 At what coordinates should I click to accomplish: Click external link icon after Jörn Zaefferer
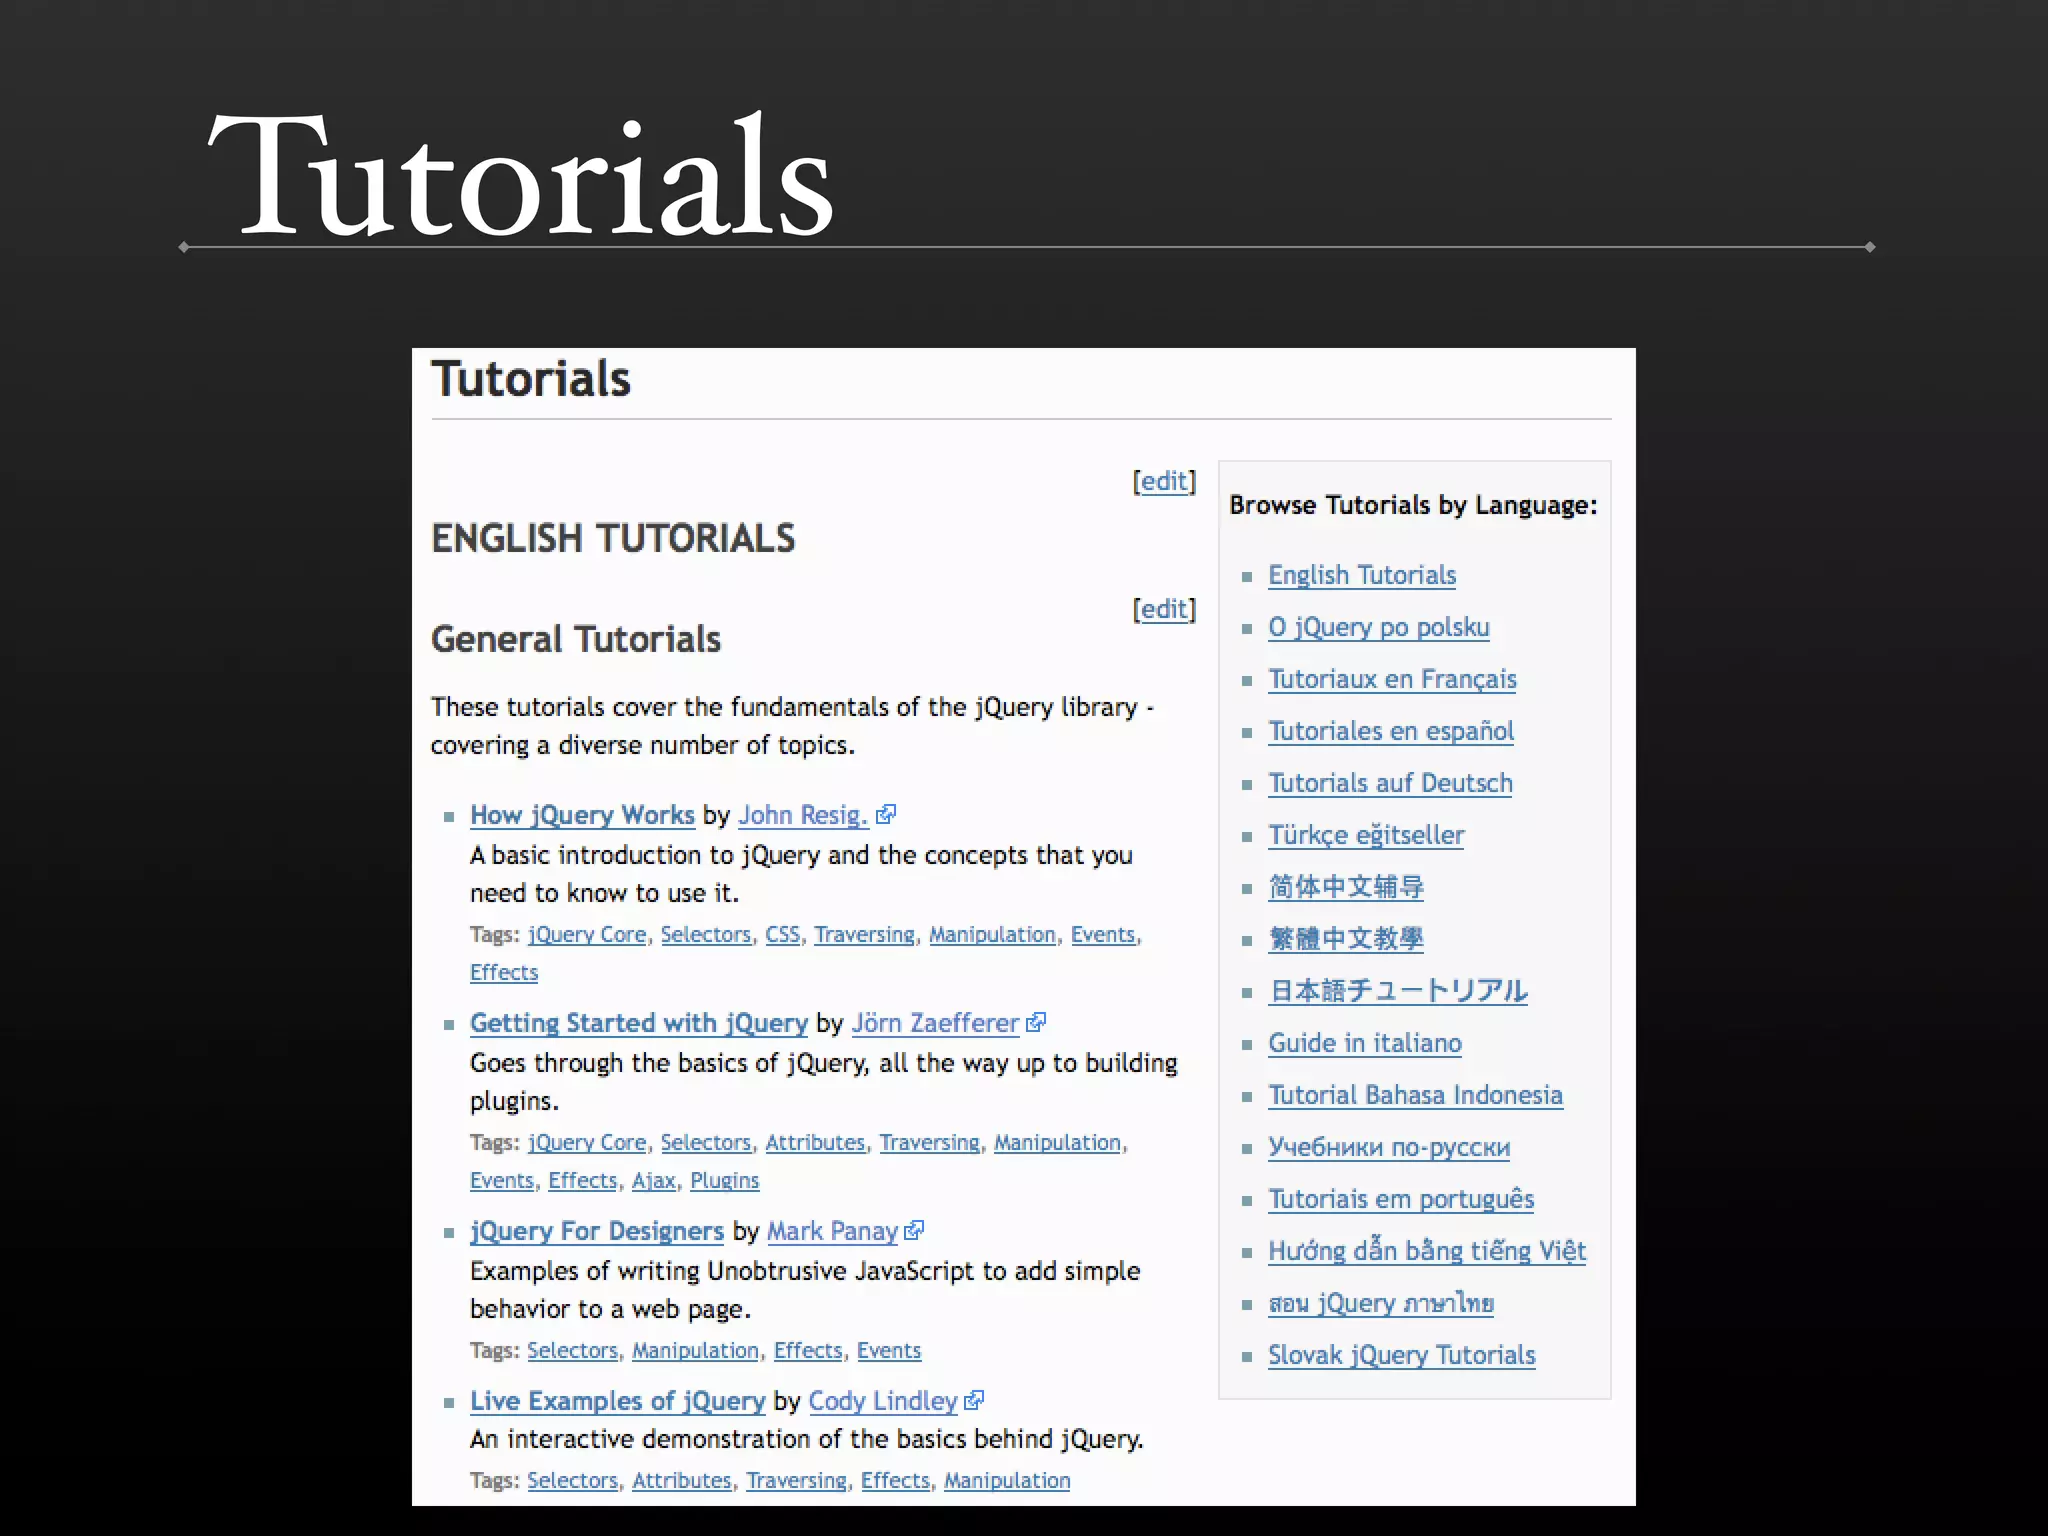tap(1036, 1023)
